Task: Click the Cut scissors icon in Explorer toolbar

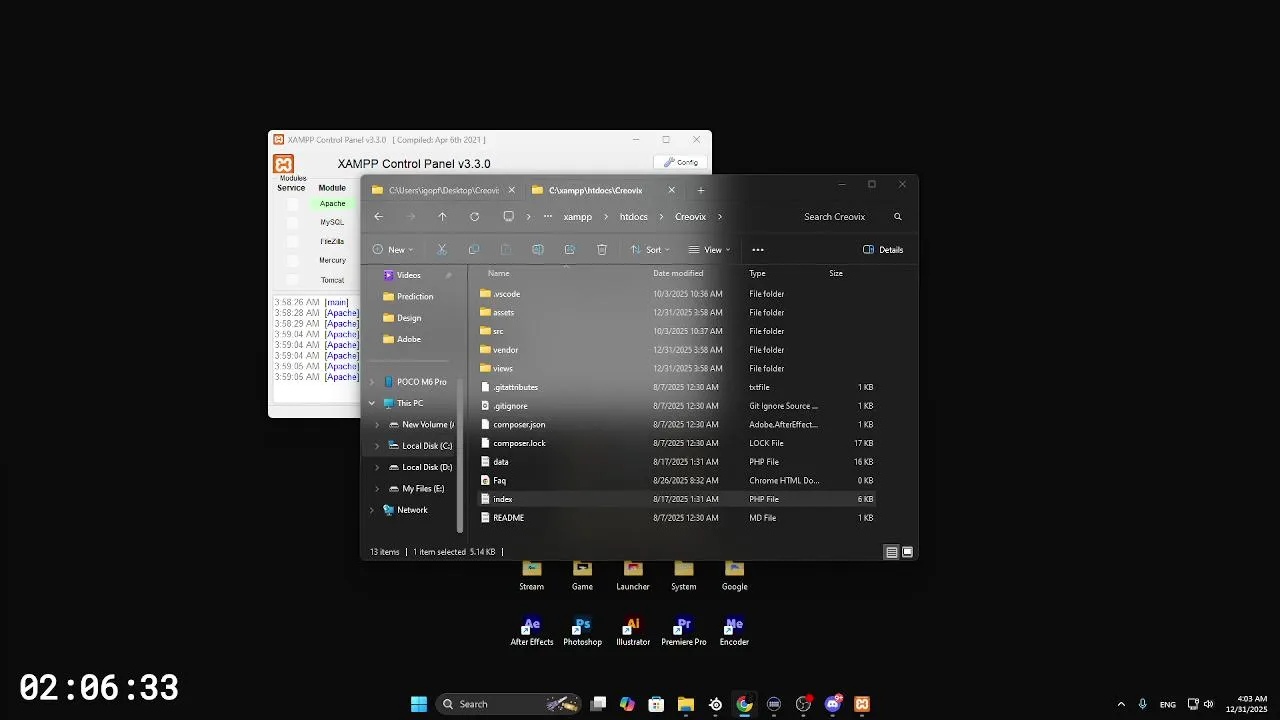Action: [441, 250]
